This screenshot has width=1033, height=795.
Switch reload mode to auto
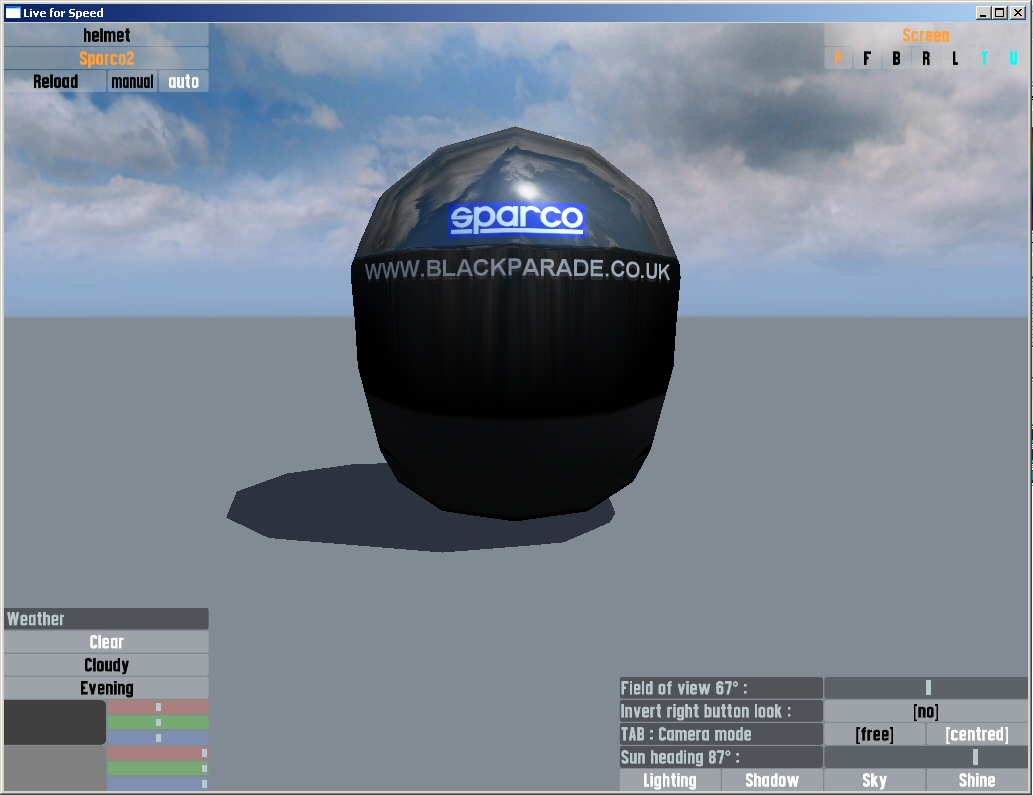point(183,81)
